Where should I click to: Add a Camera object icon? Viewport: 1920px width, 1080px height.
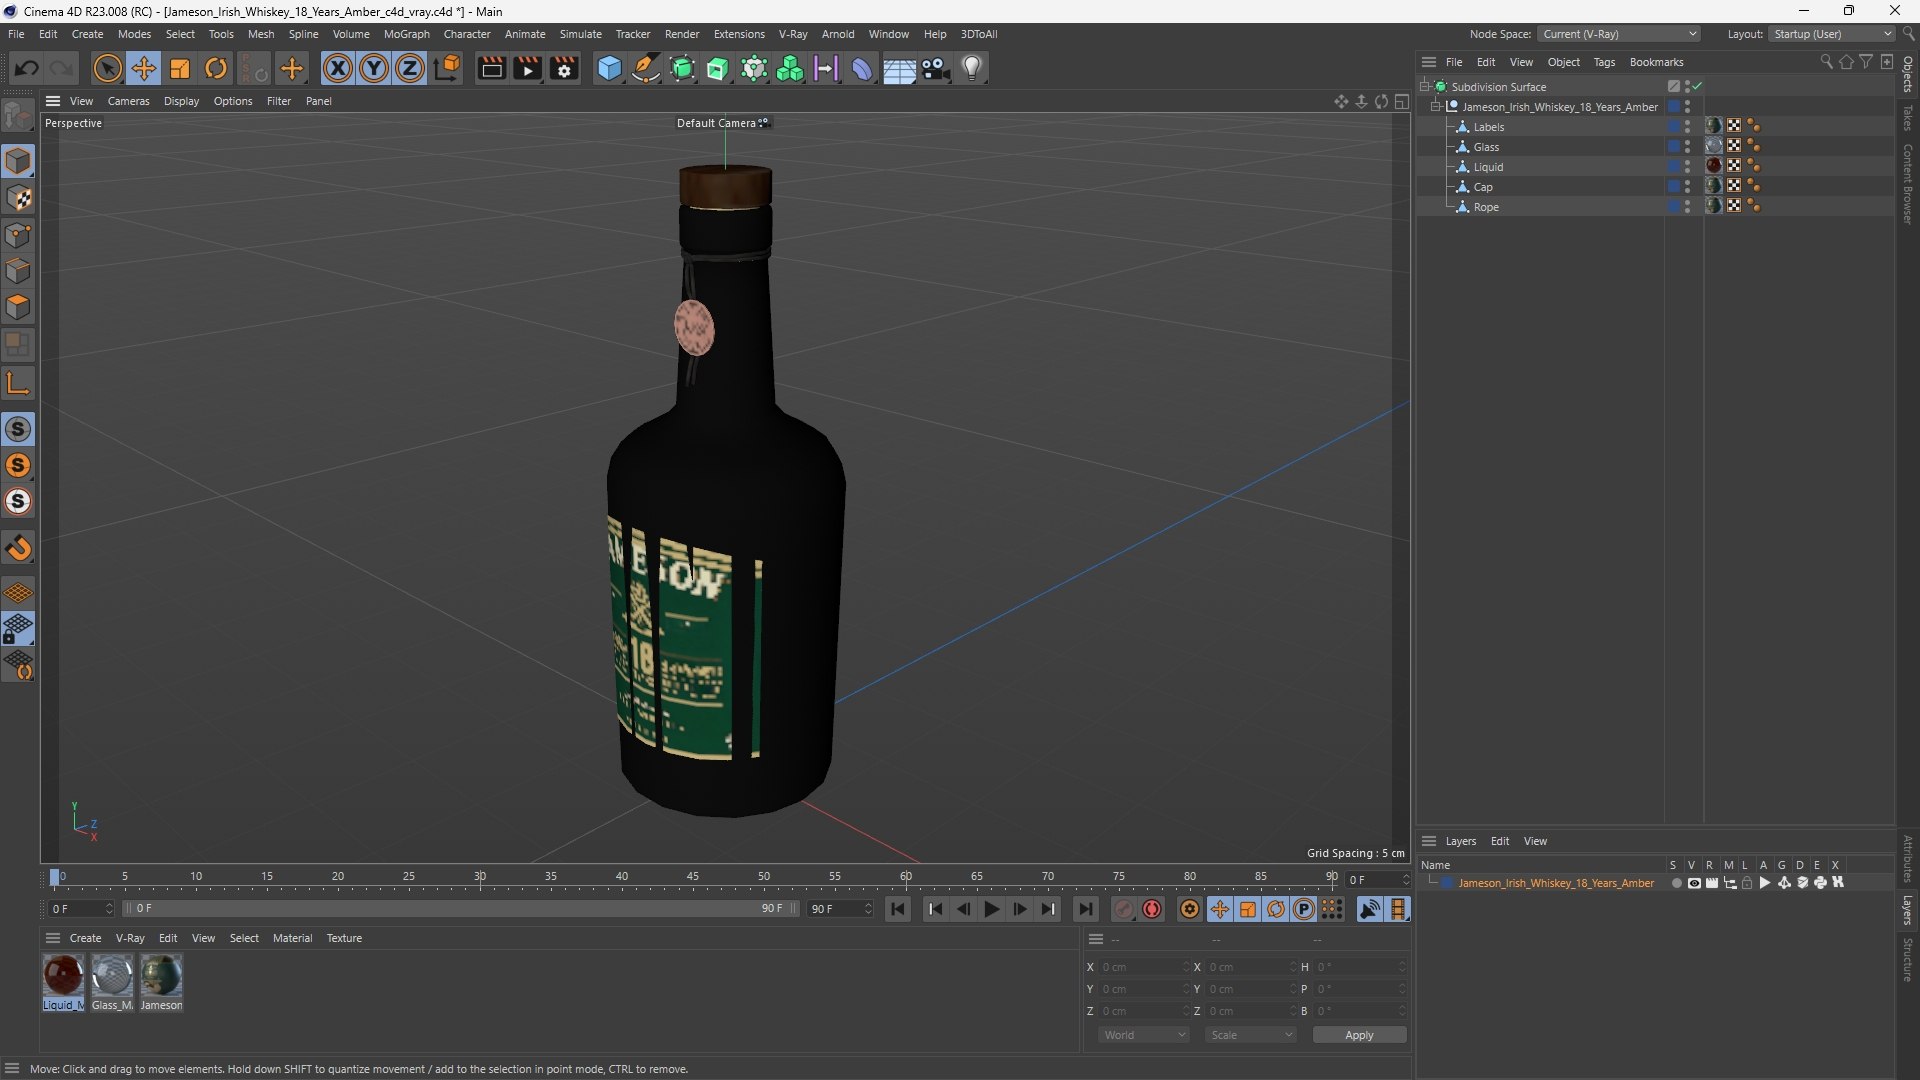(936, 68)
